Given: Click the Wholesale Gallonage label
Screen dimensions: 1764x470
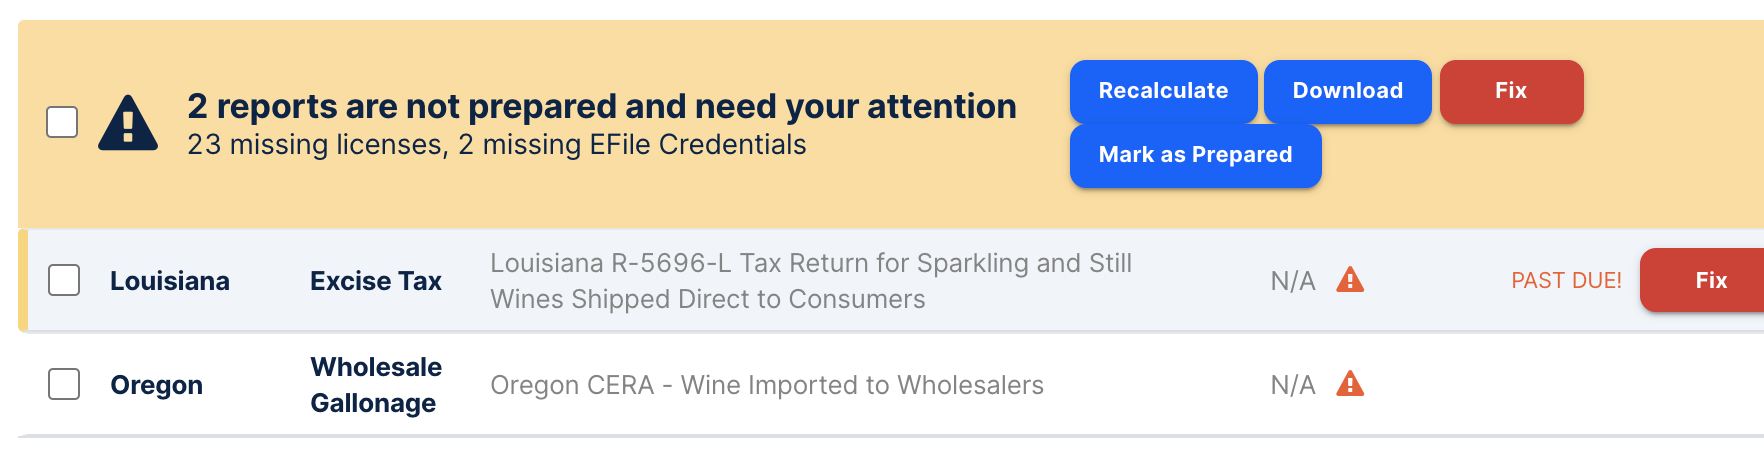Looking at the screenshot, I should (x=376, y=385).
